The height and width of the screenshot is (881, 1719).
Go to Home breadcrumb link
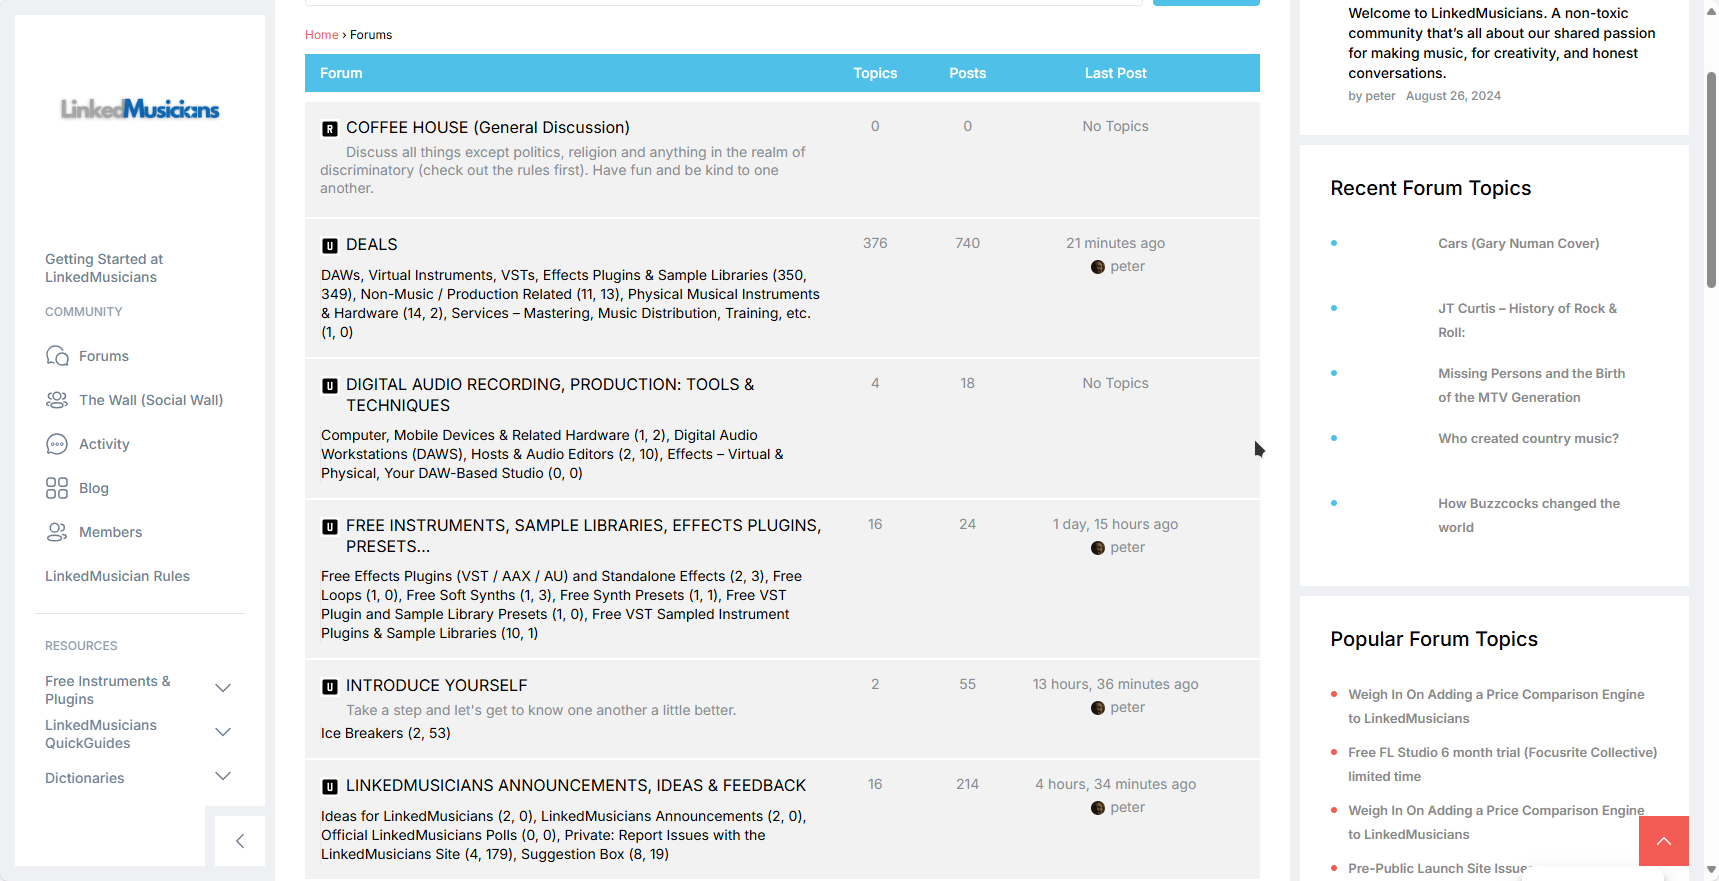[322, 35]
